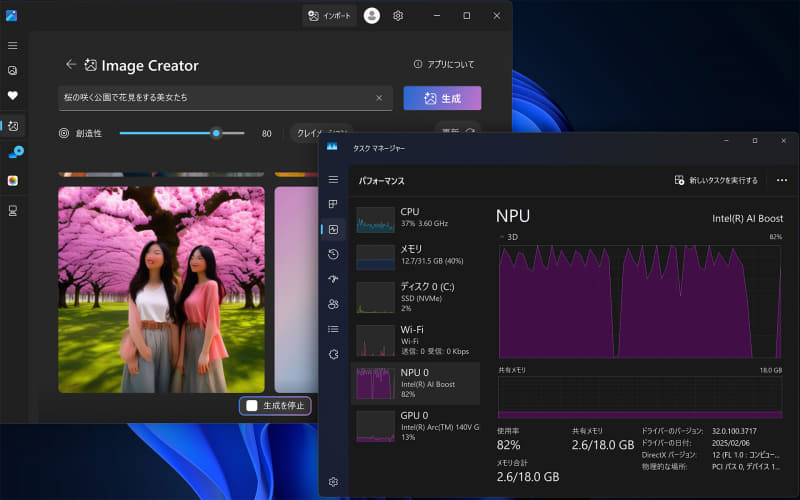This screenshot has height=500, width=800.
Task: Open Photos settings gear icon
Action: (398, 16)
